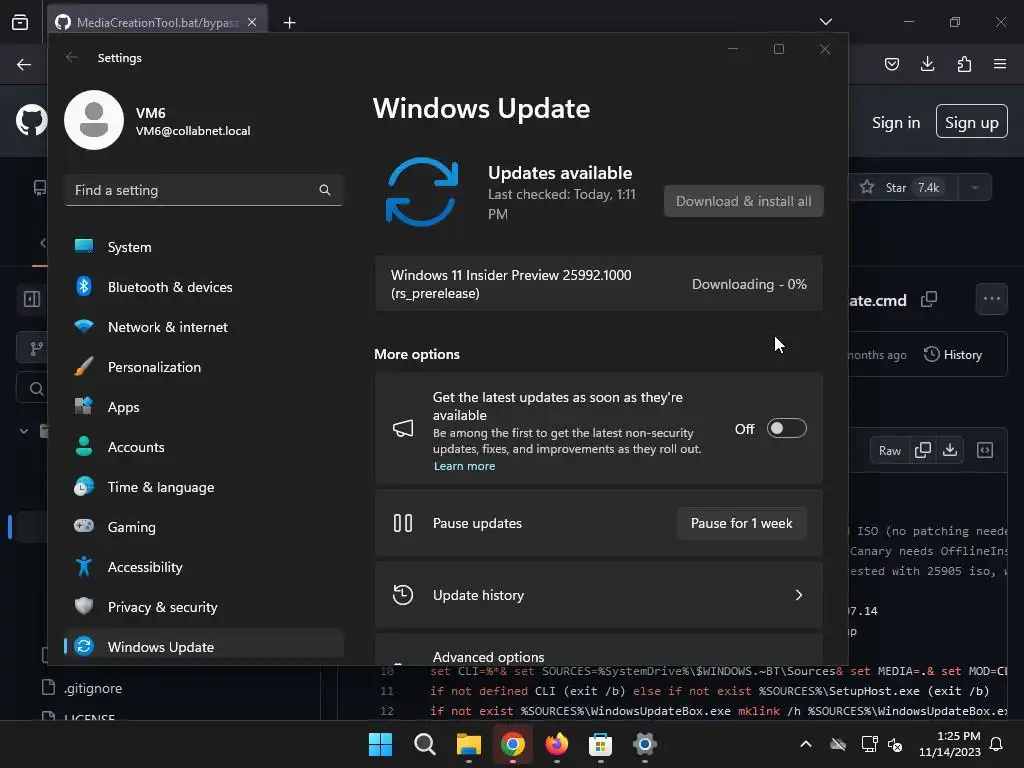Open browser tab list dropdown
Viewport: 1024px width, 768px height.
[x=825, y=22]
